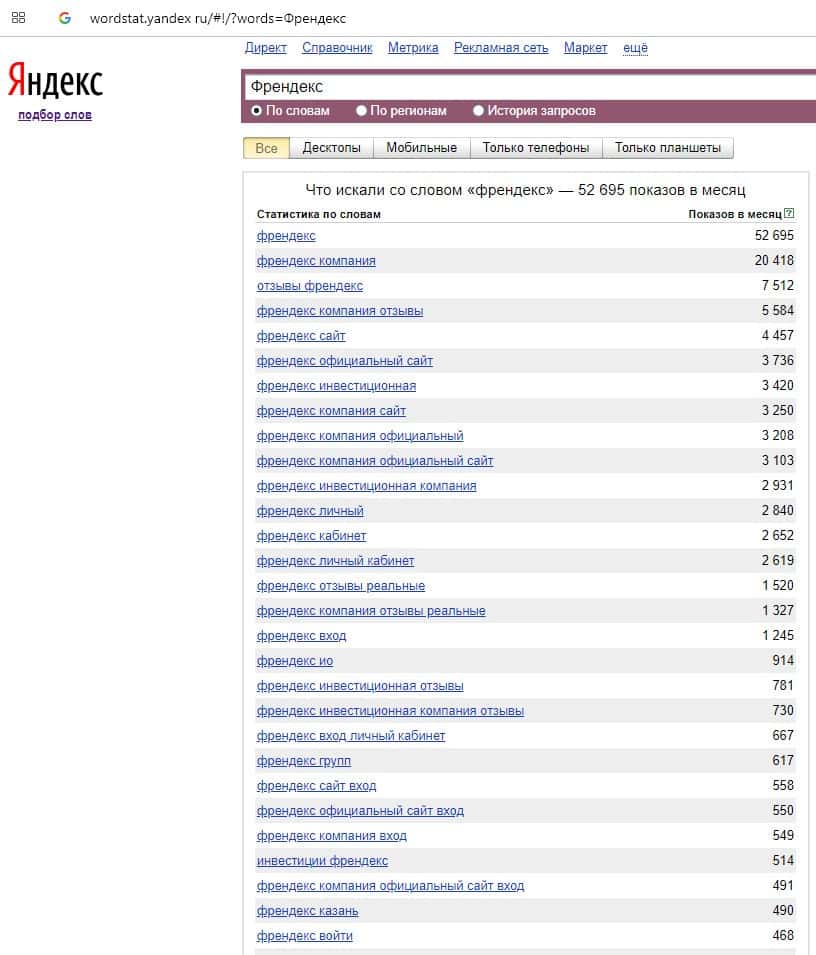Open the отзывы френдекс keyword link
This screenshot has height=955, width=816.
(310, 286)
